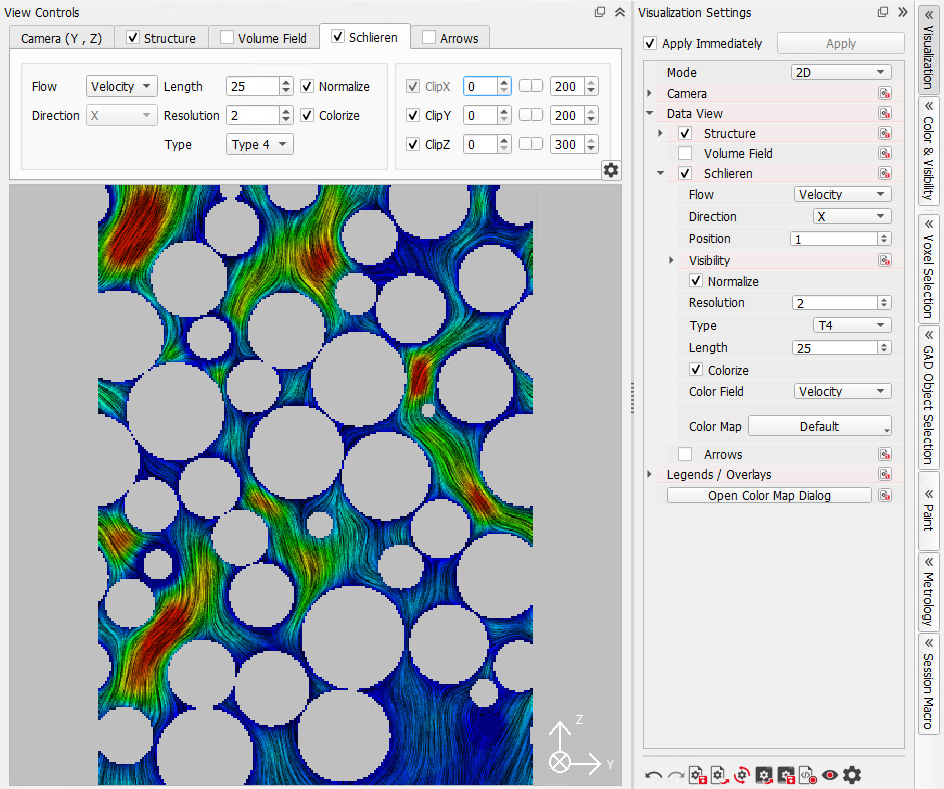Open the Mode 2D dropdown
This screenshot has height=789, width=944.
[x=840, y=72]
